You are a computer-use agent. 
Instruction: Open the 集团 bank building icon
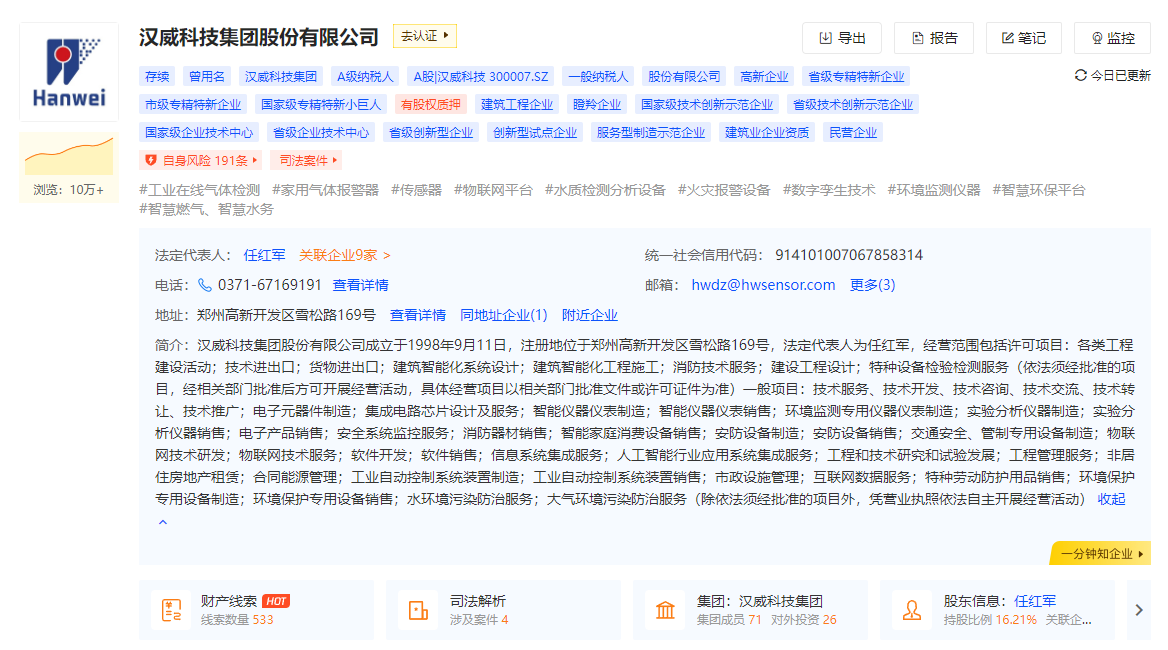[665, 610]
